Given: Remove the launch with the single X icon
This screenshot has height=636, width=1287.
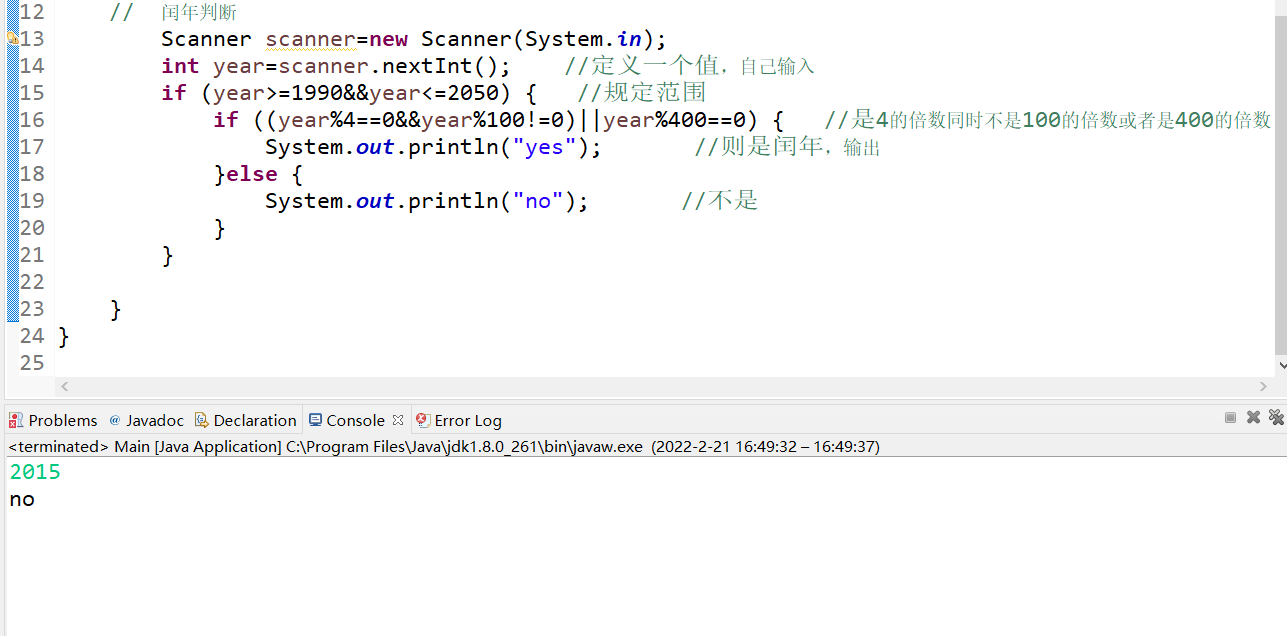Looking at the screenshot, I should [1253, 418].
